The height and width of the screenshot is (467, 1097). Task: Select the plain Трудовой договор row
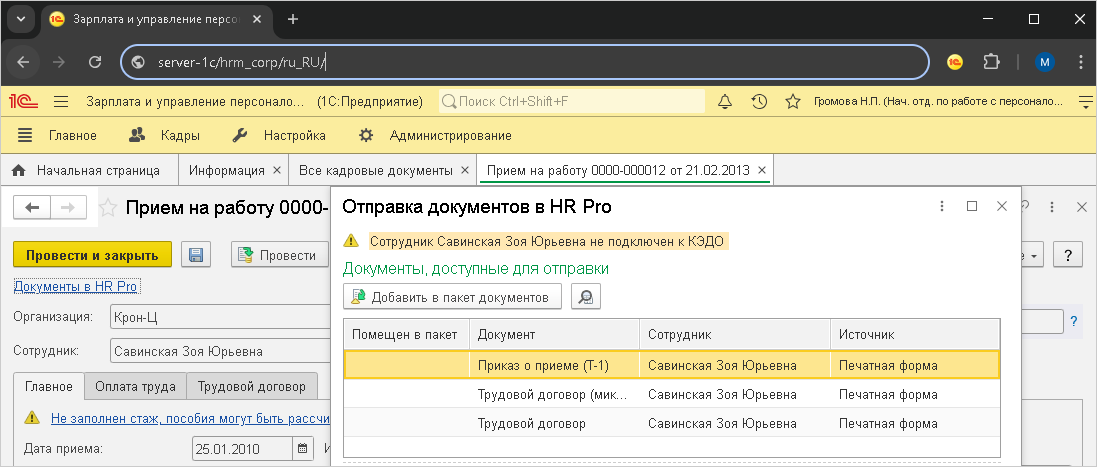(672, 424)
